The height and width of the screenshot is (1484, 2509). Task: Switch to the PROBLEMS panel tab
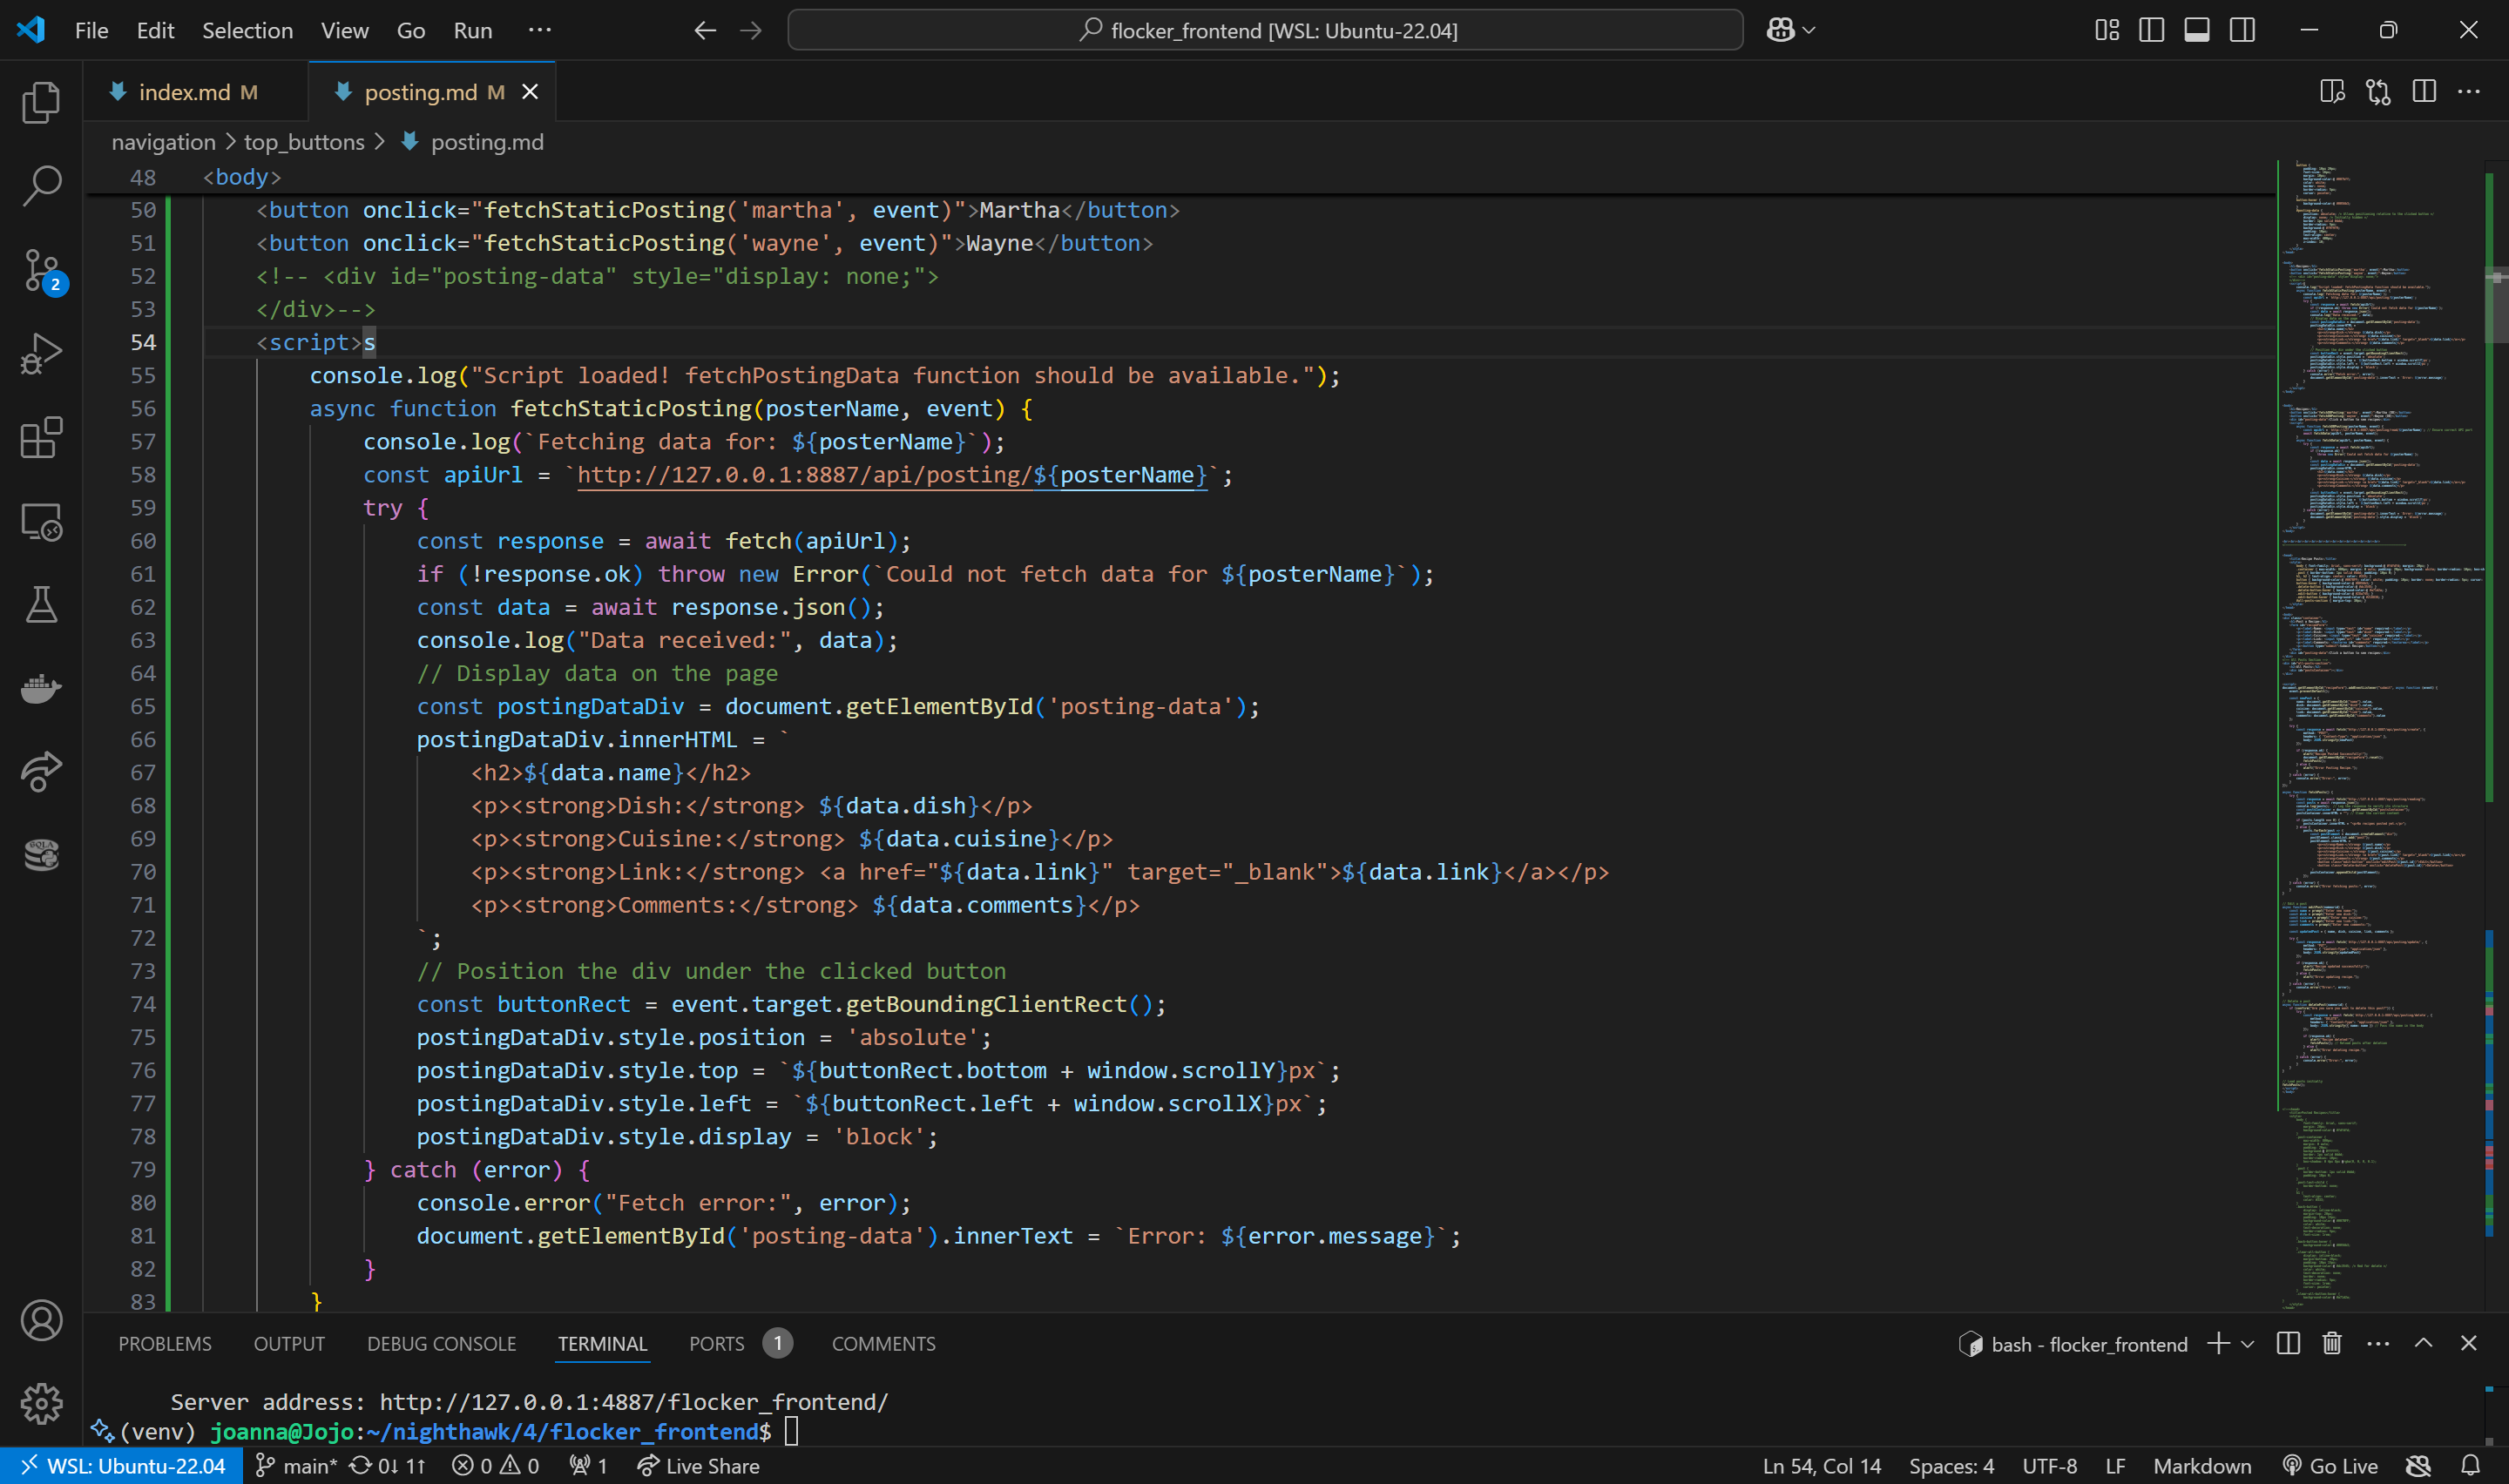(165, 1344)
